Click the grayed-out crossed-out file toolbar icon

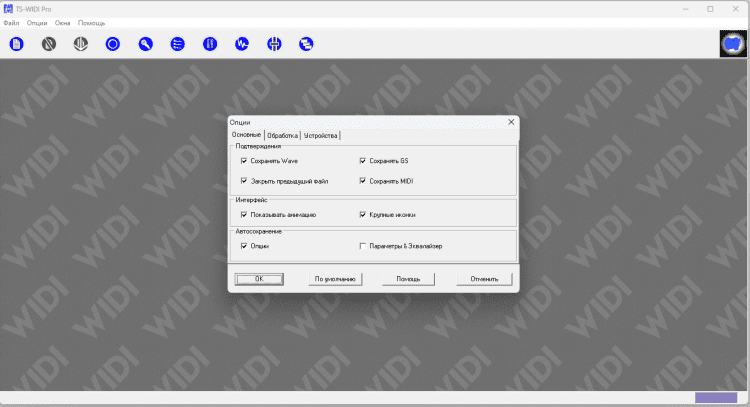[x=49, y=44]
